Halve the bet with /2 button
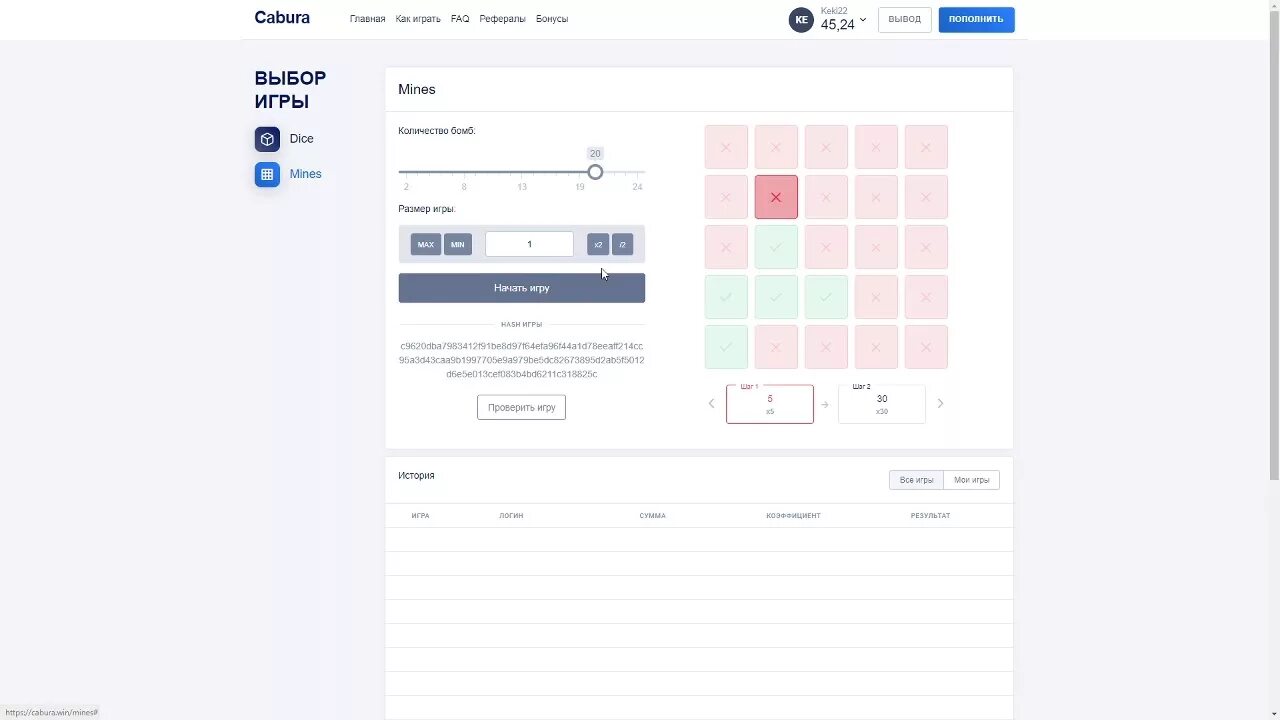The height and width of the screenshot is (720, 1280). [x=622, y=244]
